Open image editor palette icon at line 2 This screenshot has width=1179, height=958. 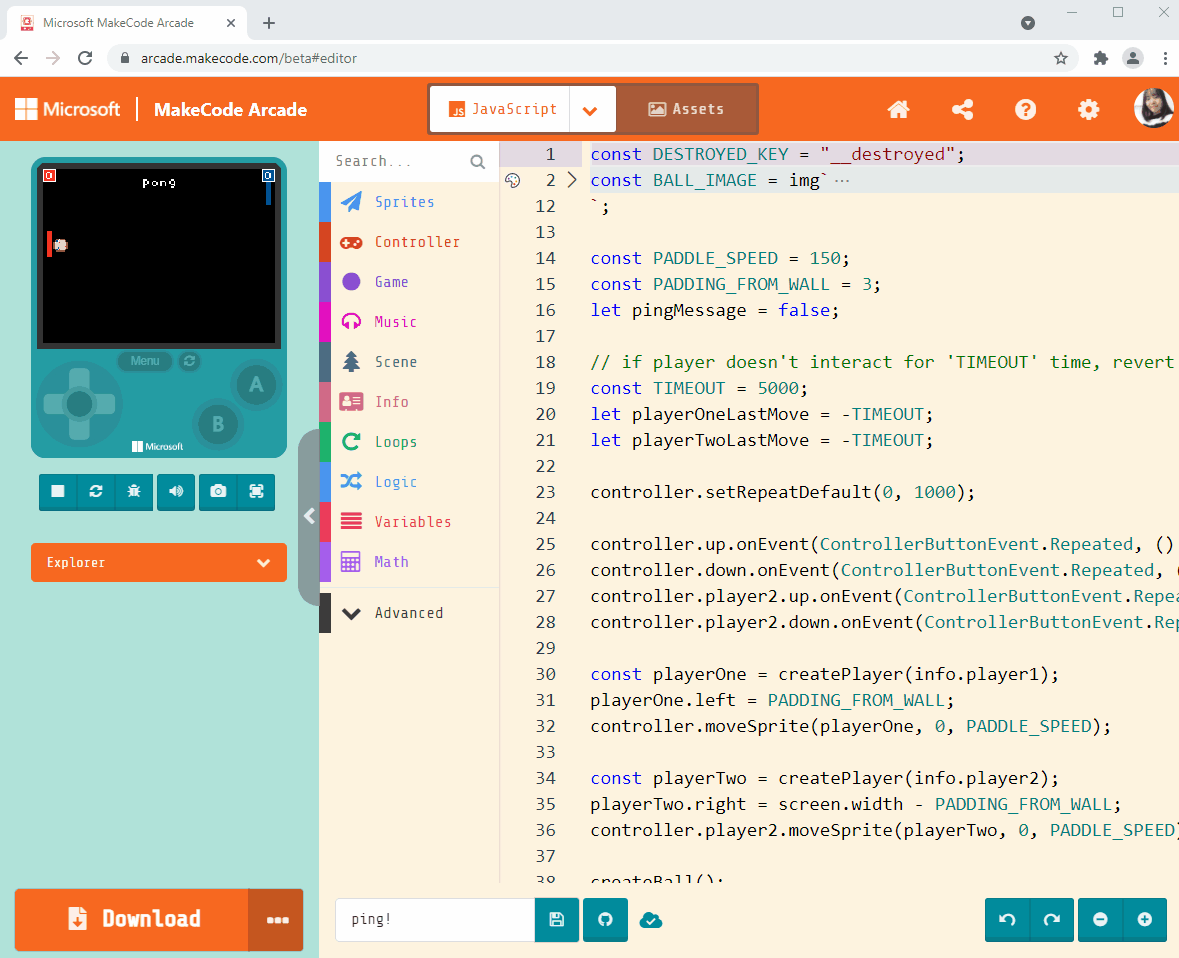[513, 180]
